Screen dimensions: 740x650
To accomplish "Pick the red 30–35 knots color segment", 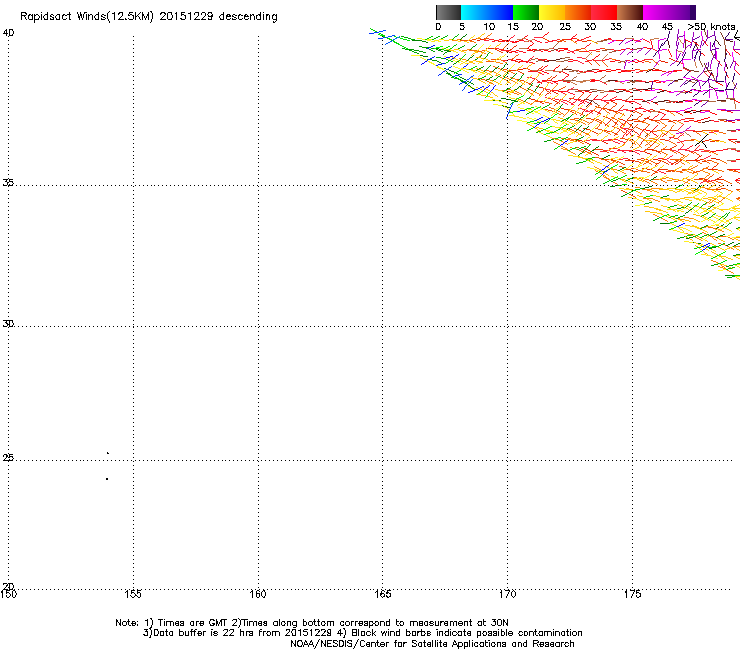I will tap(604, 12).
